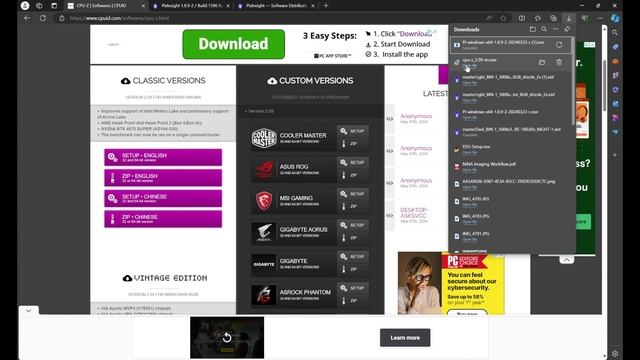Add app to Edge sidebar with plus

coord(615,155)
